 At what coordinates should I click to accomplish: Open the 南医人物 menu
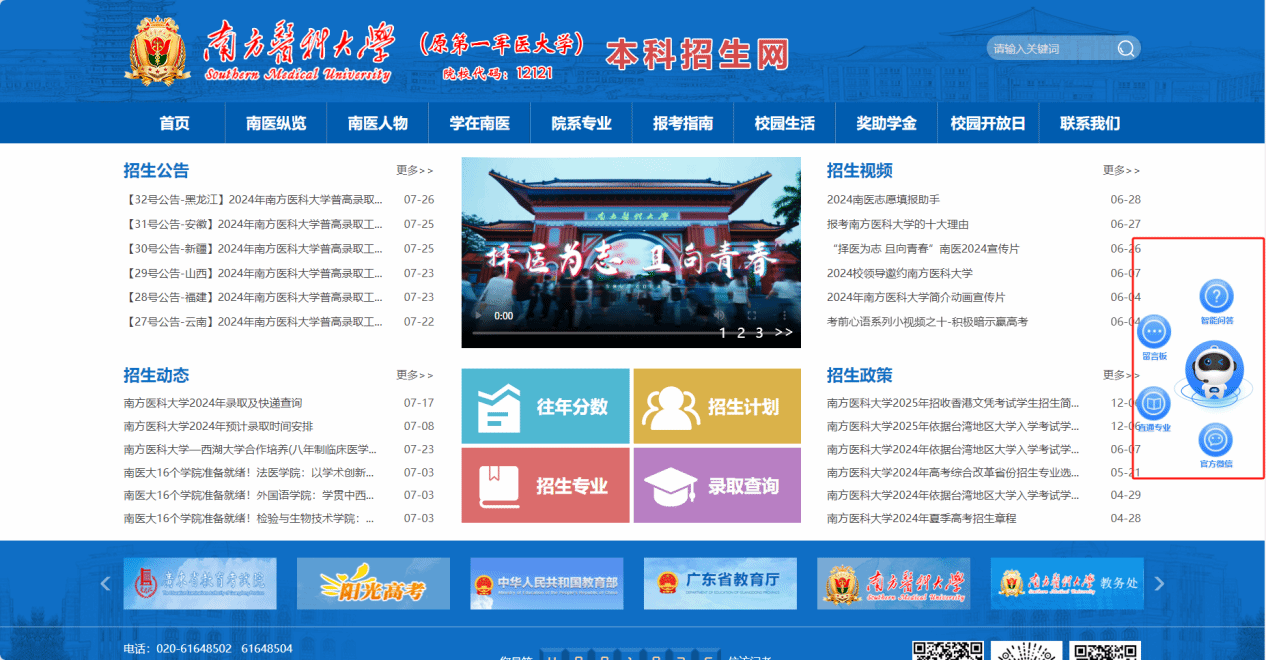click(x=378, y=123)
